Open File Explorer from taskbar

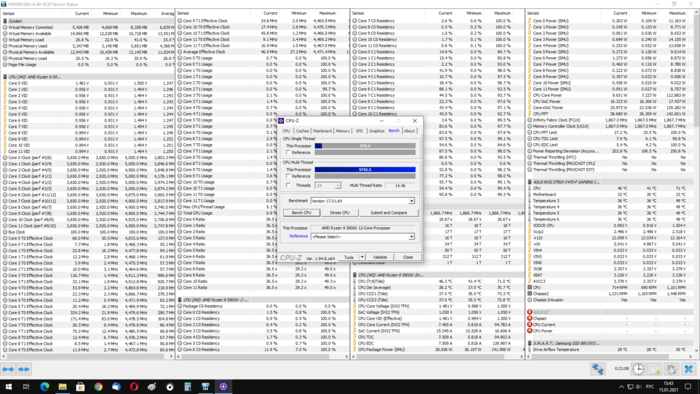62,386
